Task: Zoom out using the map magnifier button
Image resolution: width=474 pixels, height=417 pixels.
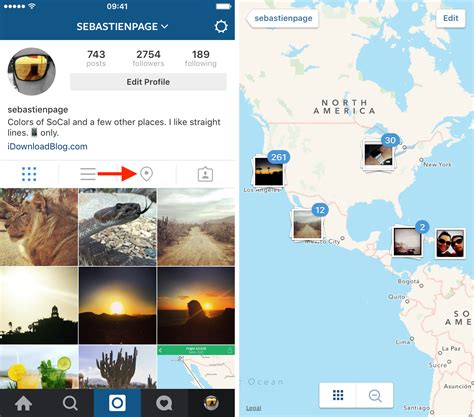Action: [x=375, y=396]
